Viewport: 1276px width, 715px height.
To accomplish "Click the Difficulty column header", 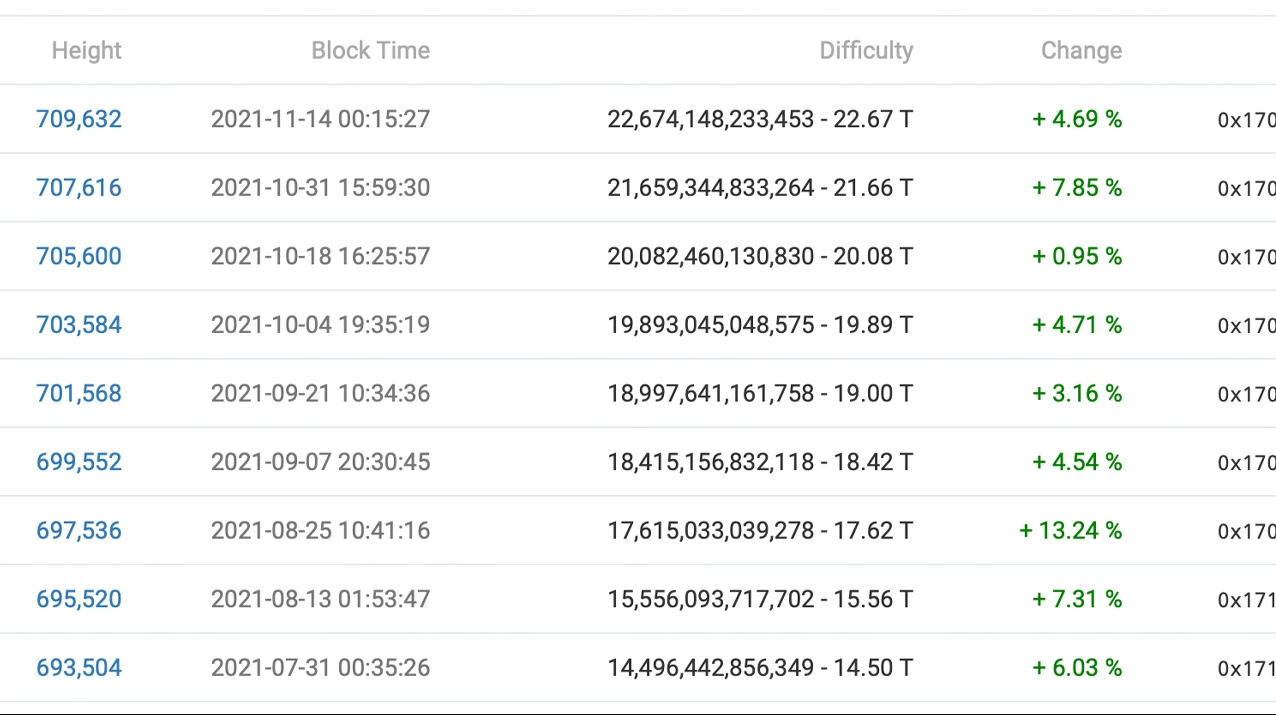I will tap(867, 50).
